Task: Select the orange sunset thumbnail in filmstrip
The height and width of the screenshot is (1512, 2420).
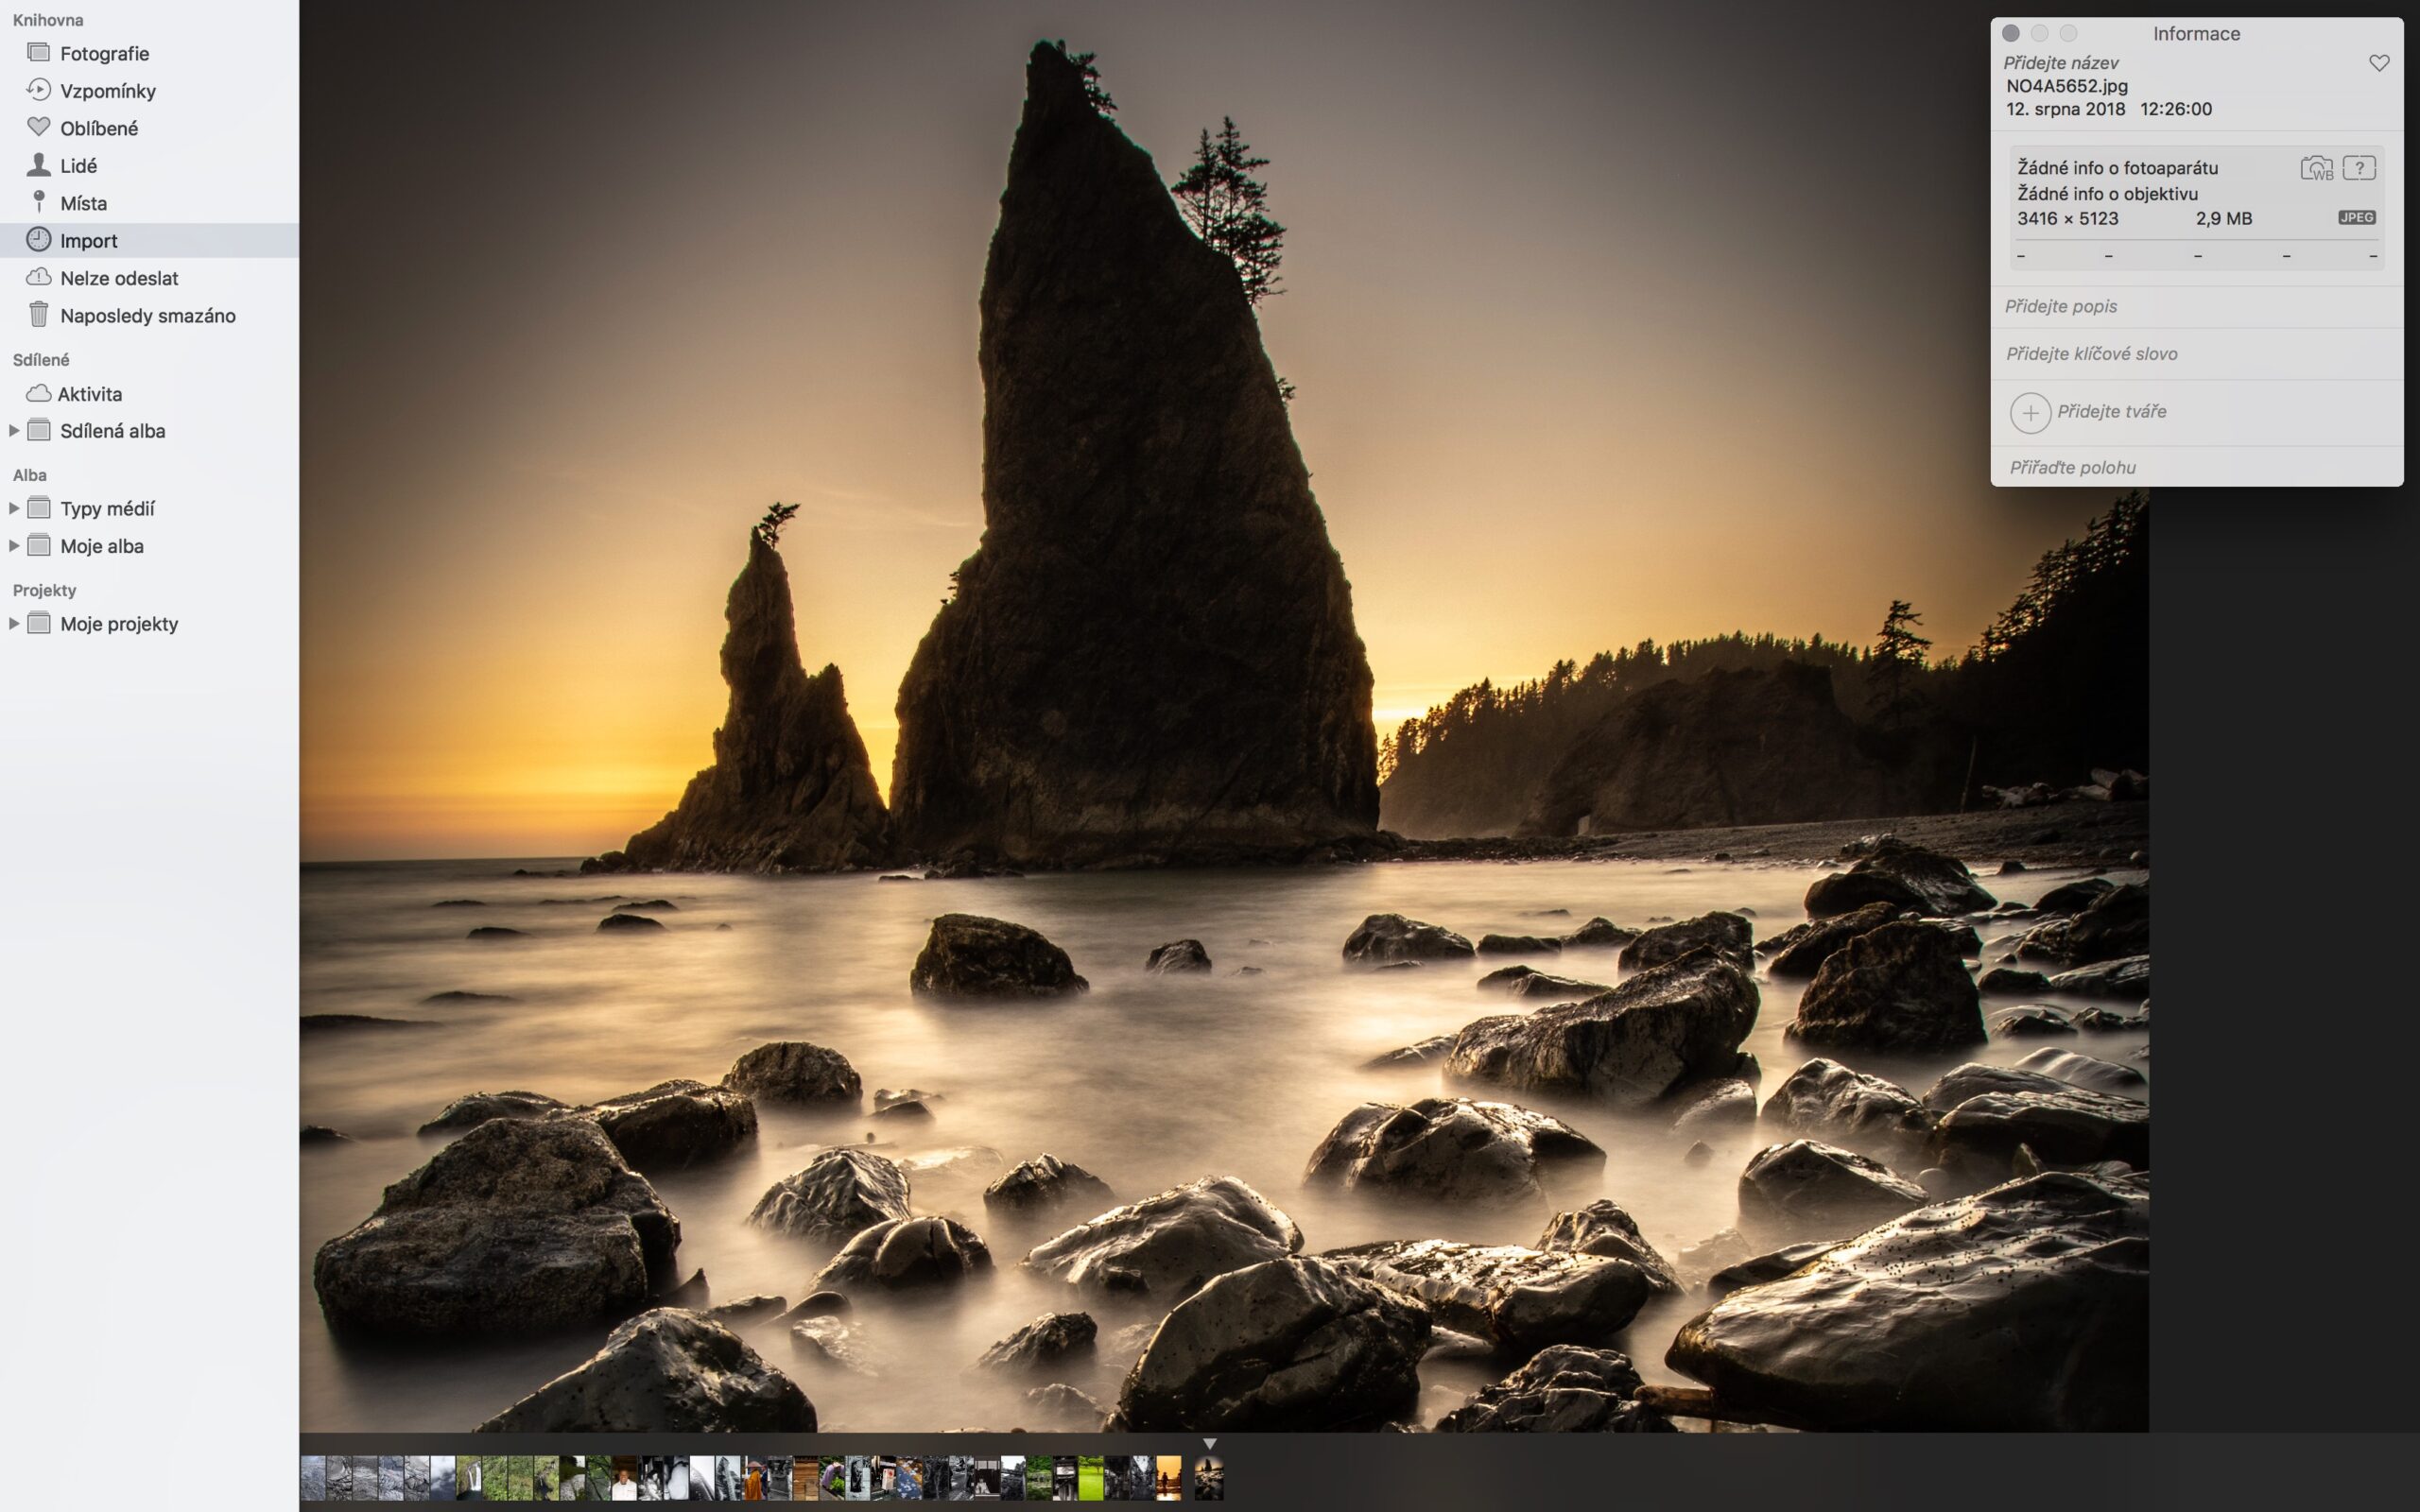Action: click(1168, 1478)
